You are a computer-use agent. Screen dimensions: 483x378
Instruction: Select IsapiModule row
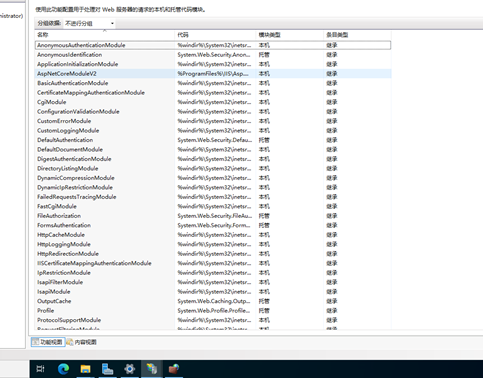pos(213,292)
